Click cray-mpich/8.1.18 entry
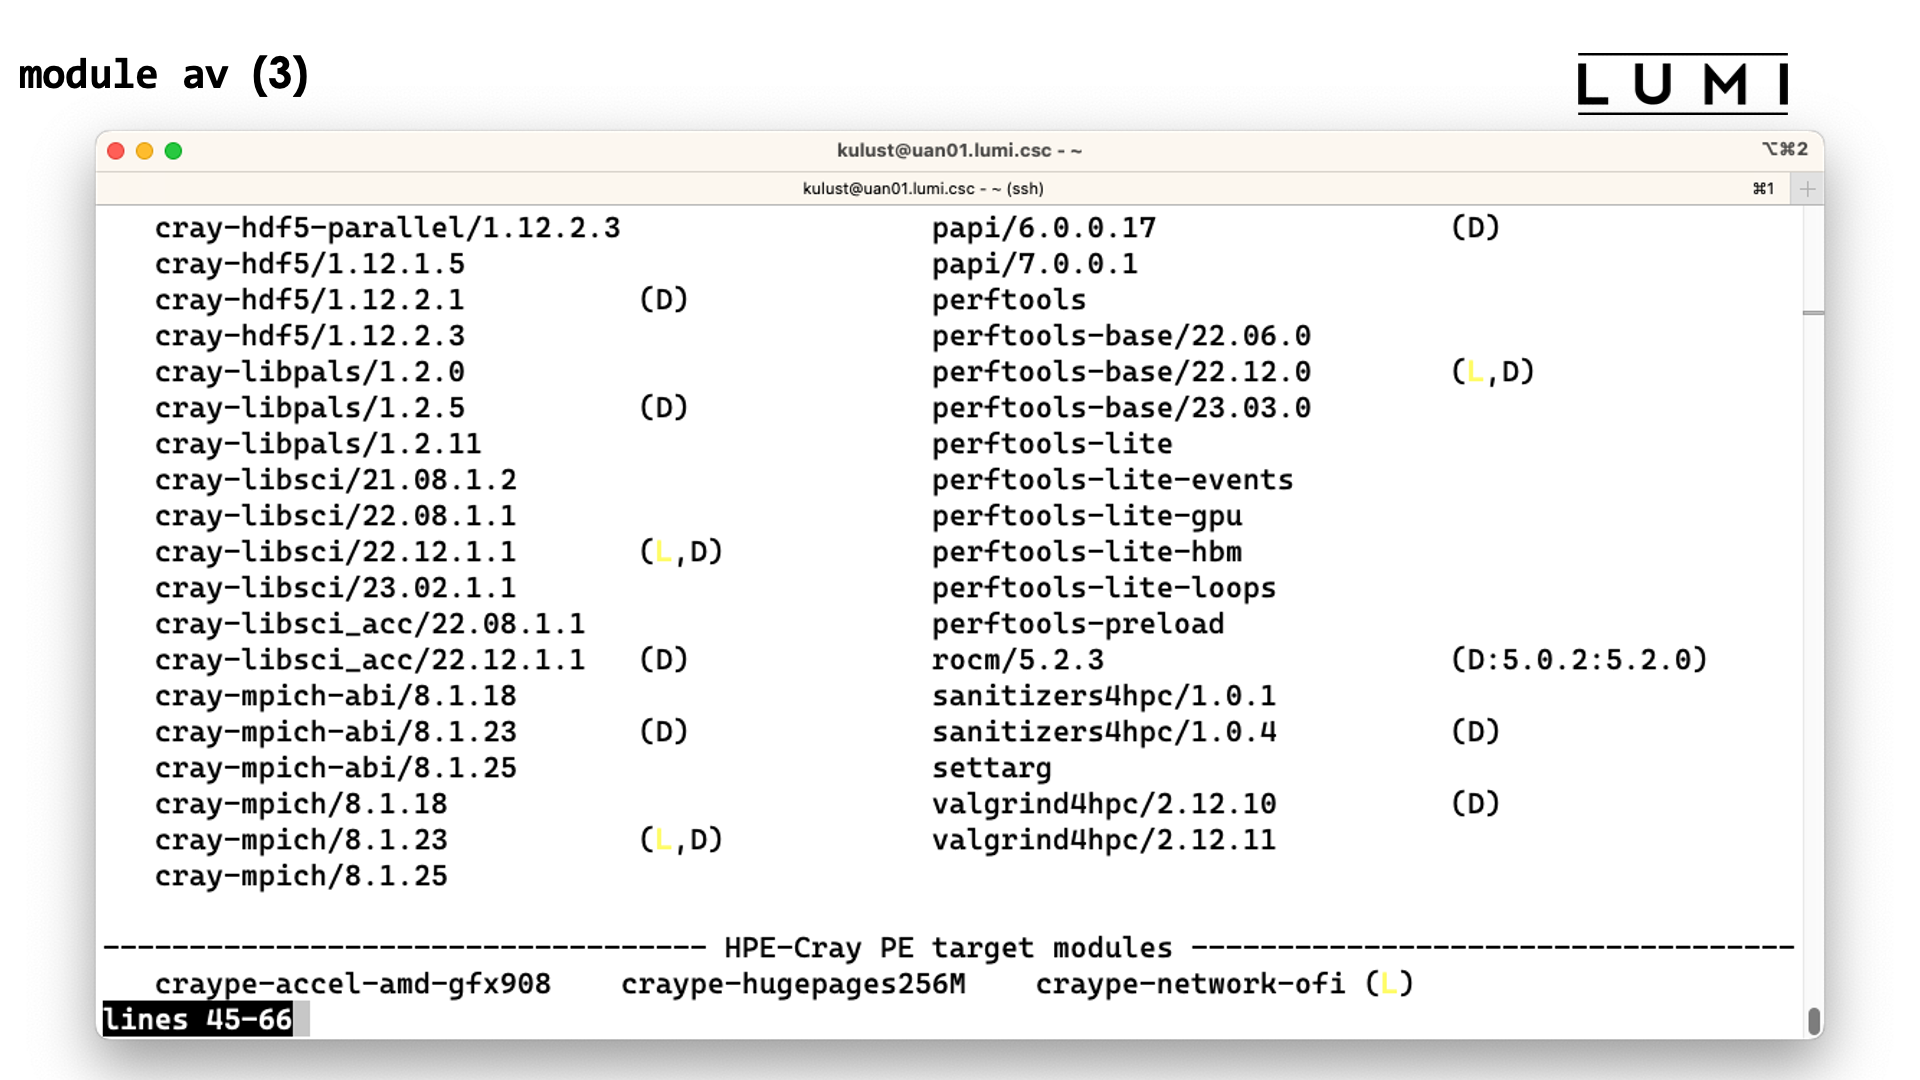 (x=301, y=804)
